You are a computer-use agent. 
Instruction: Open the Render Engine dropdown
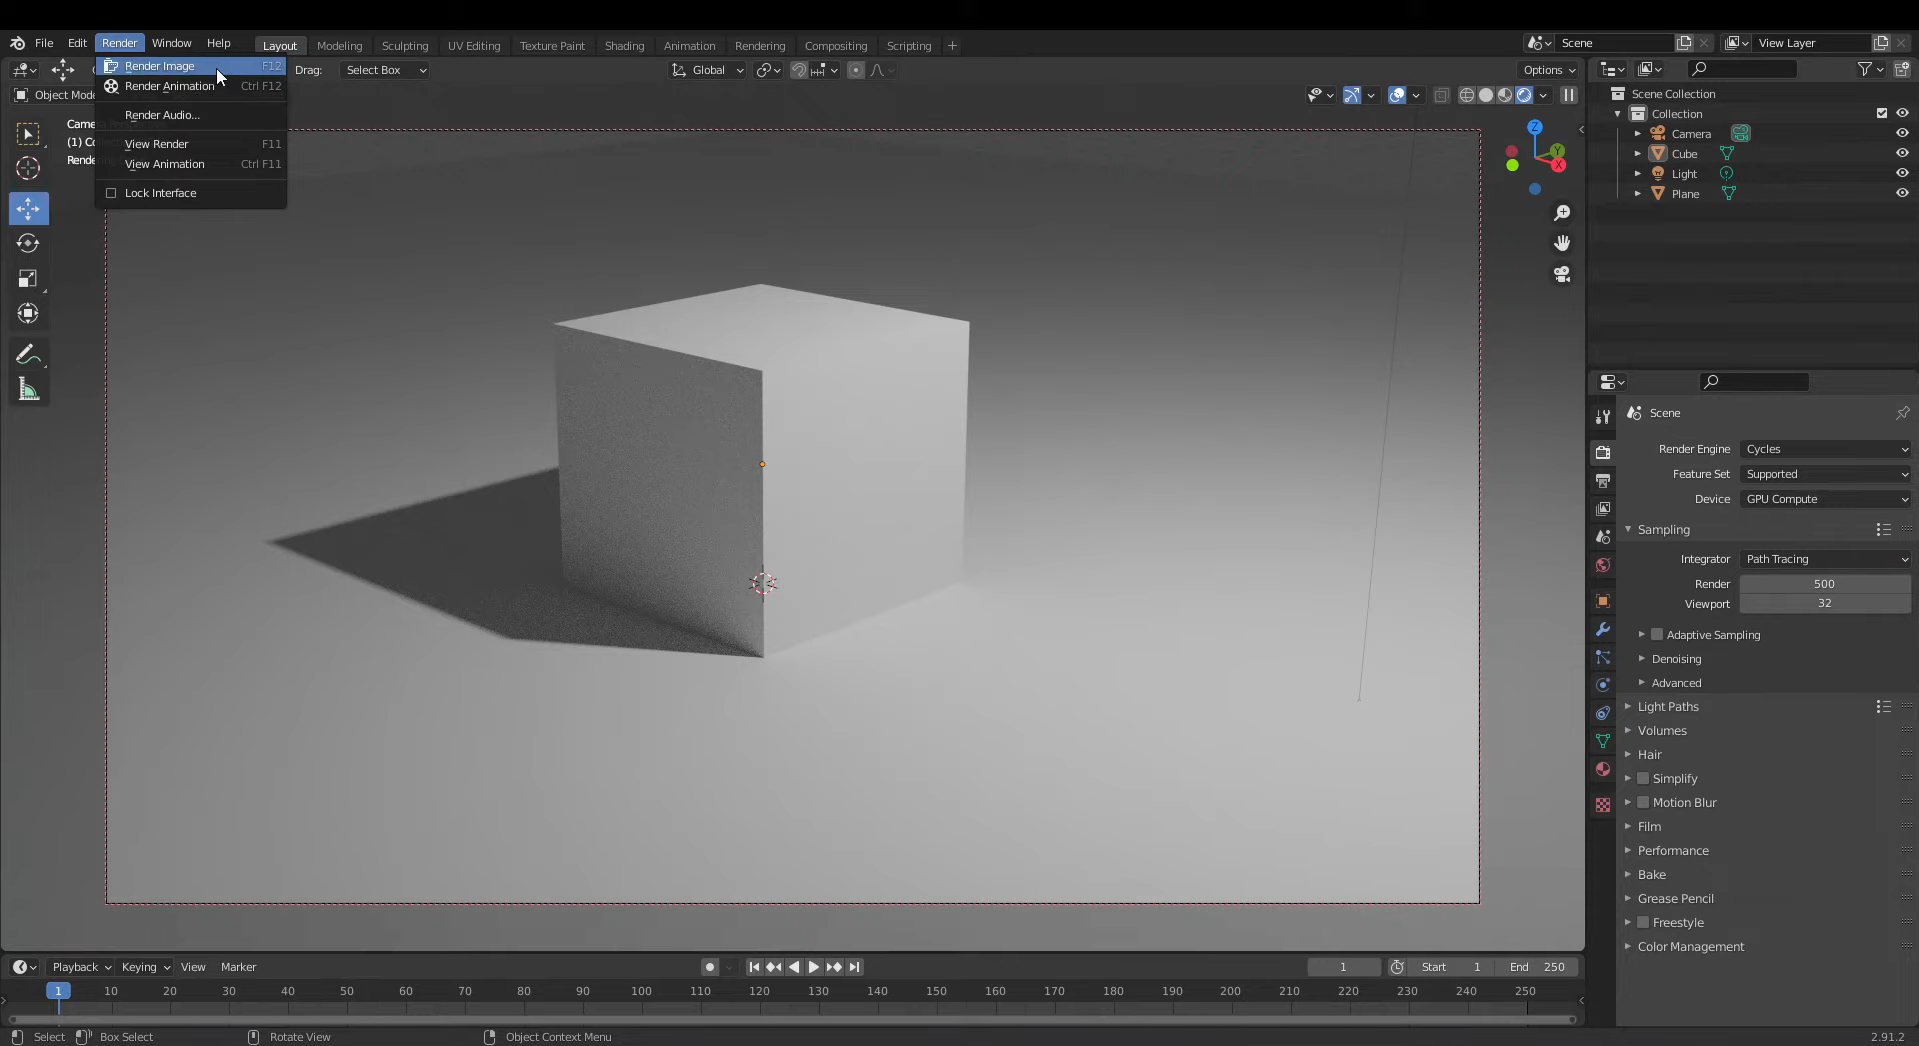click(1826, 449)
